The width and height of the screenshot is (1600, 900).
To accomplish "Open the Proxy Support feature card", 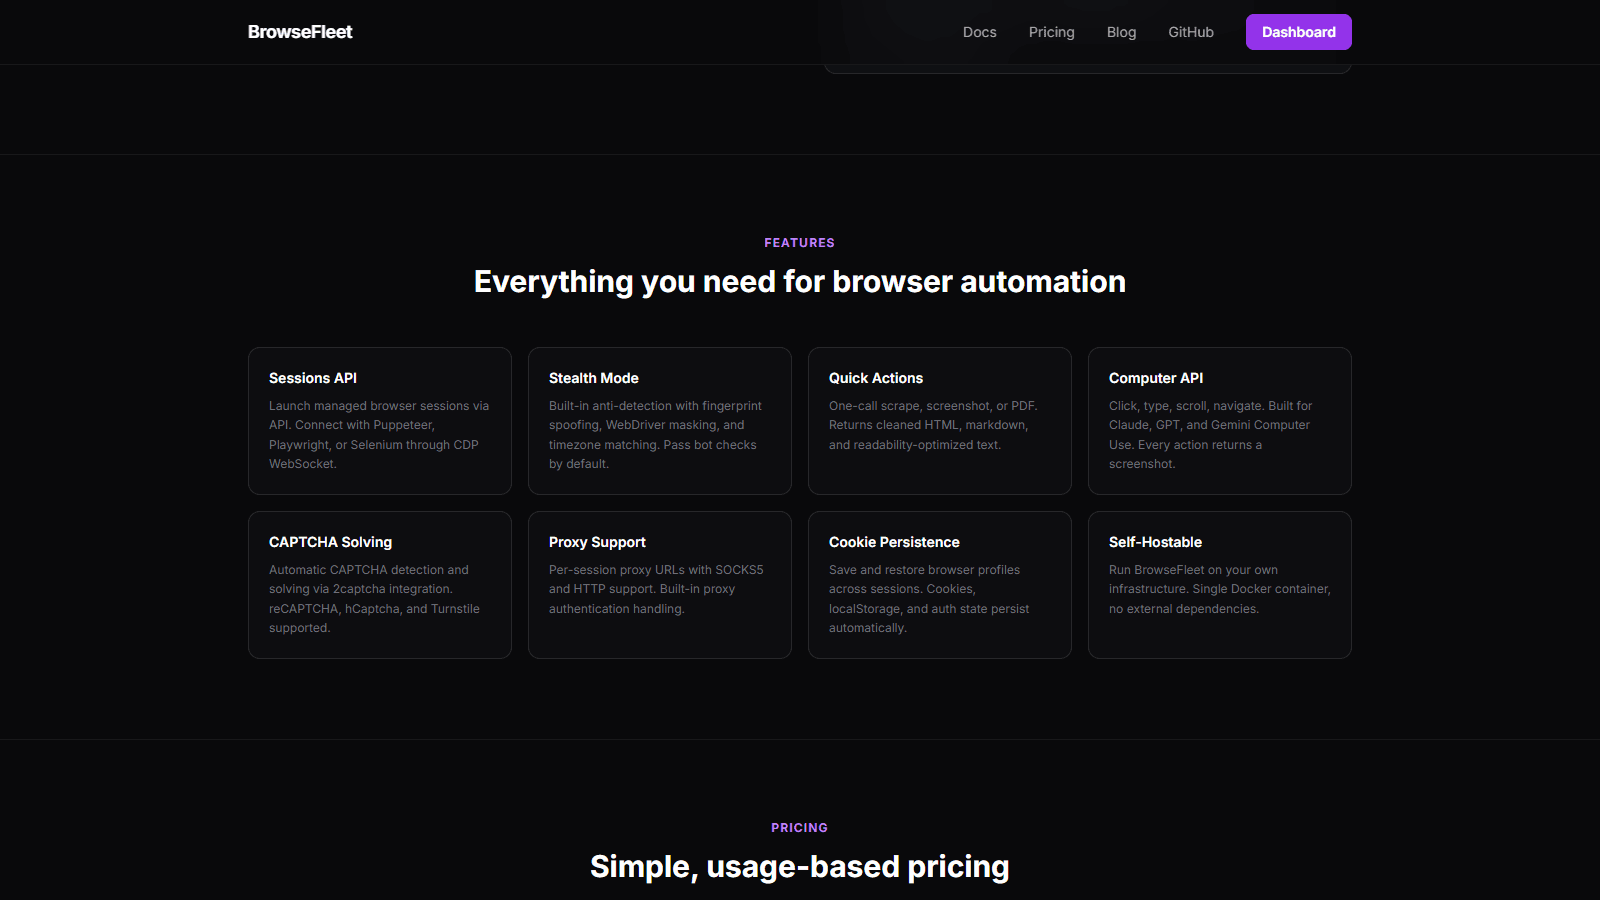I will coord(659,584).
